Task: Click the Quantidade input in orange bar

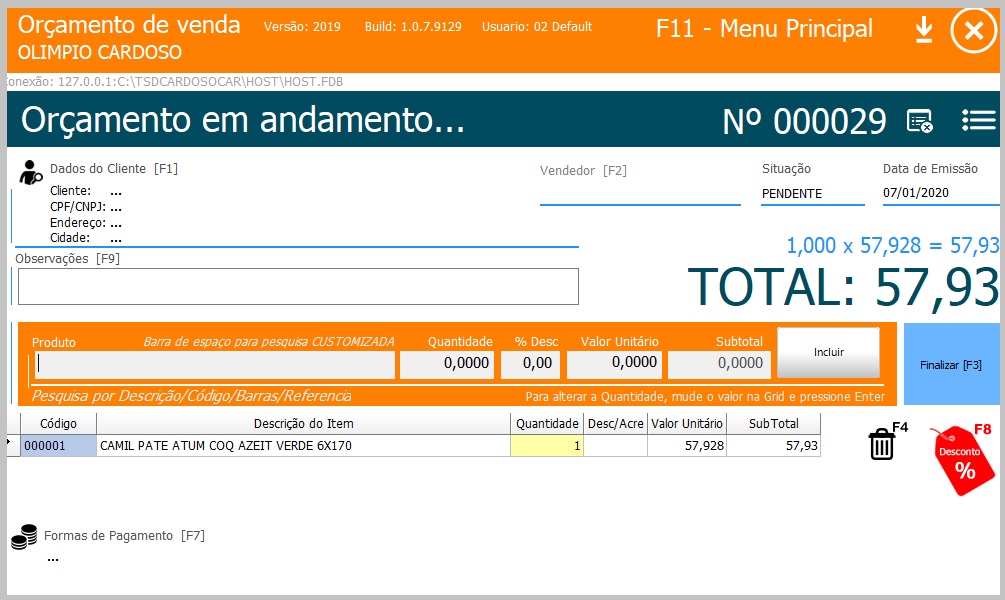Action: [447, 363]
